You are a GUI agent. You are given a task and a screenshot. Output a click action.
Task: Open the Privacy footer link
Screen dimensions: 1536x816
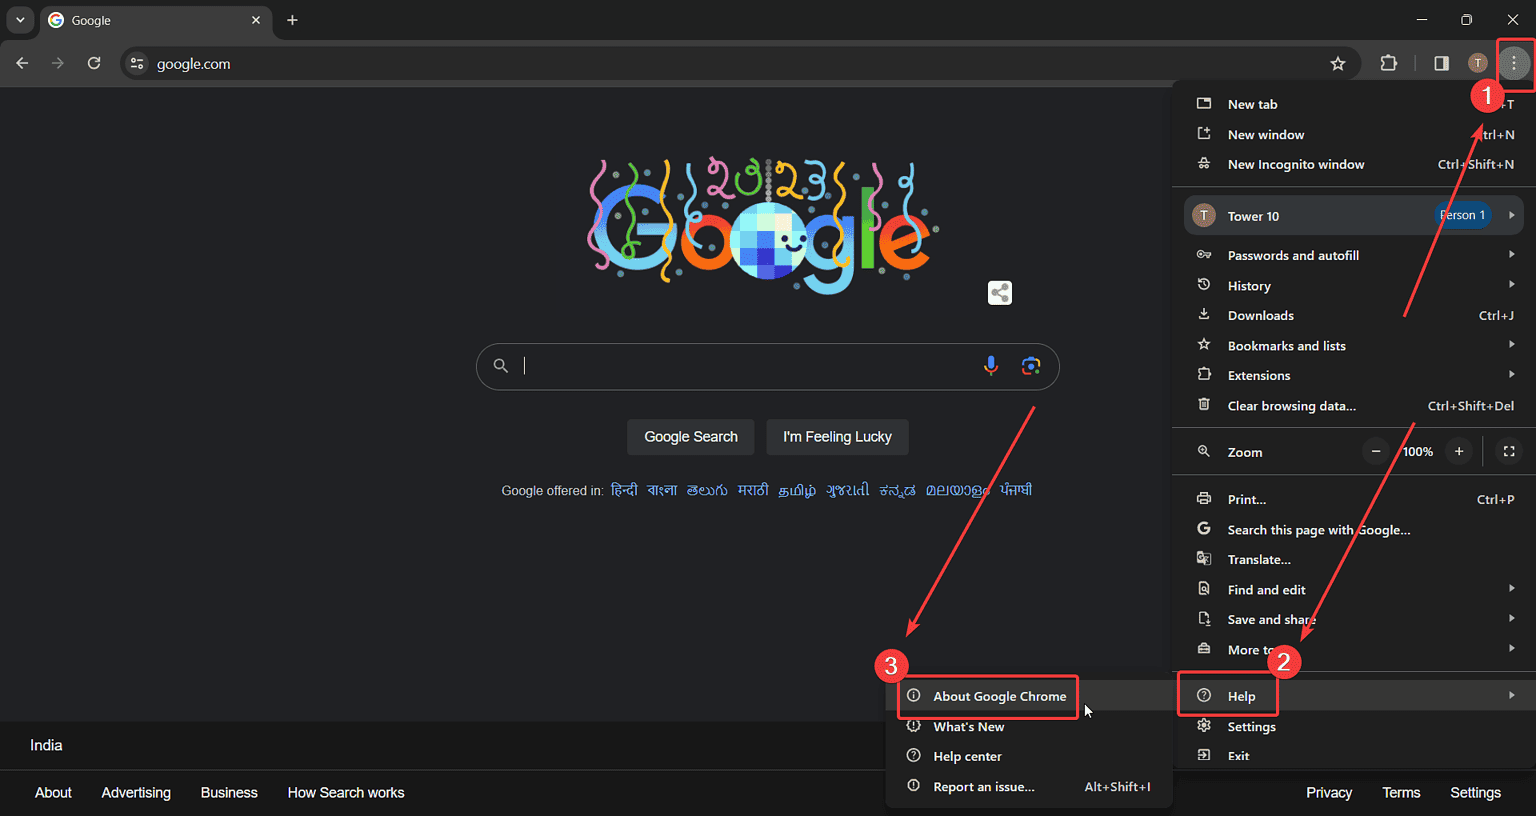[x=1329, y=793]
